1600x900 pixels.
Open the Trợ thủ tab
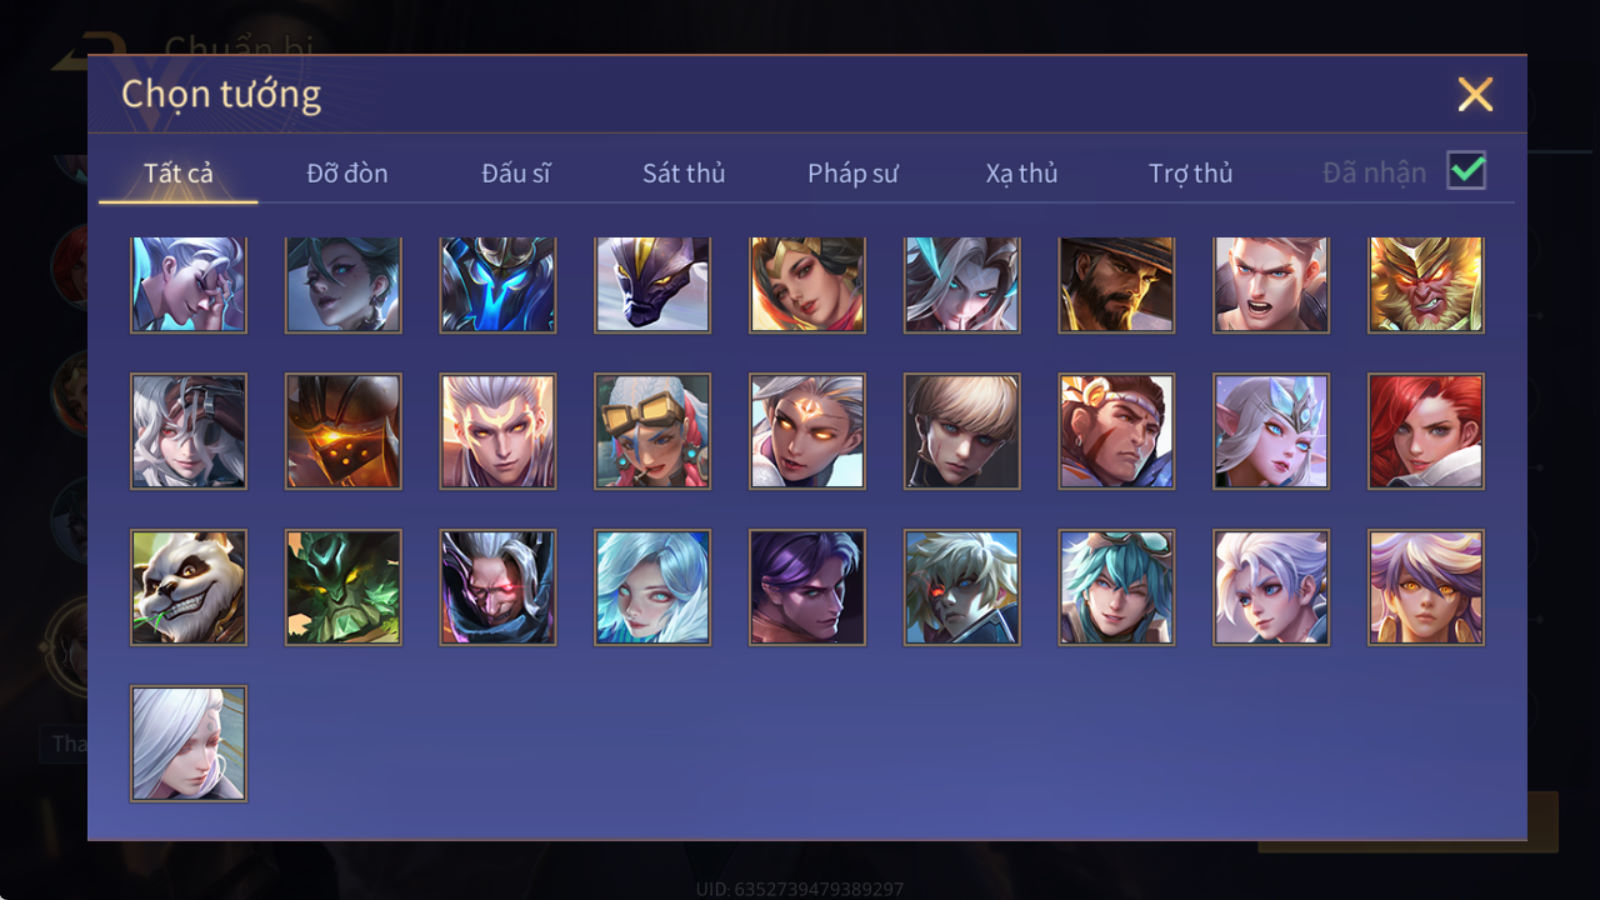click(x=1190, y=173)
